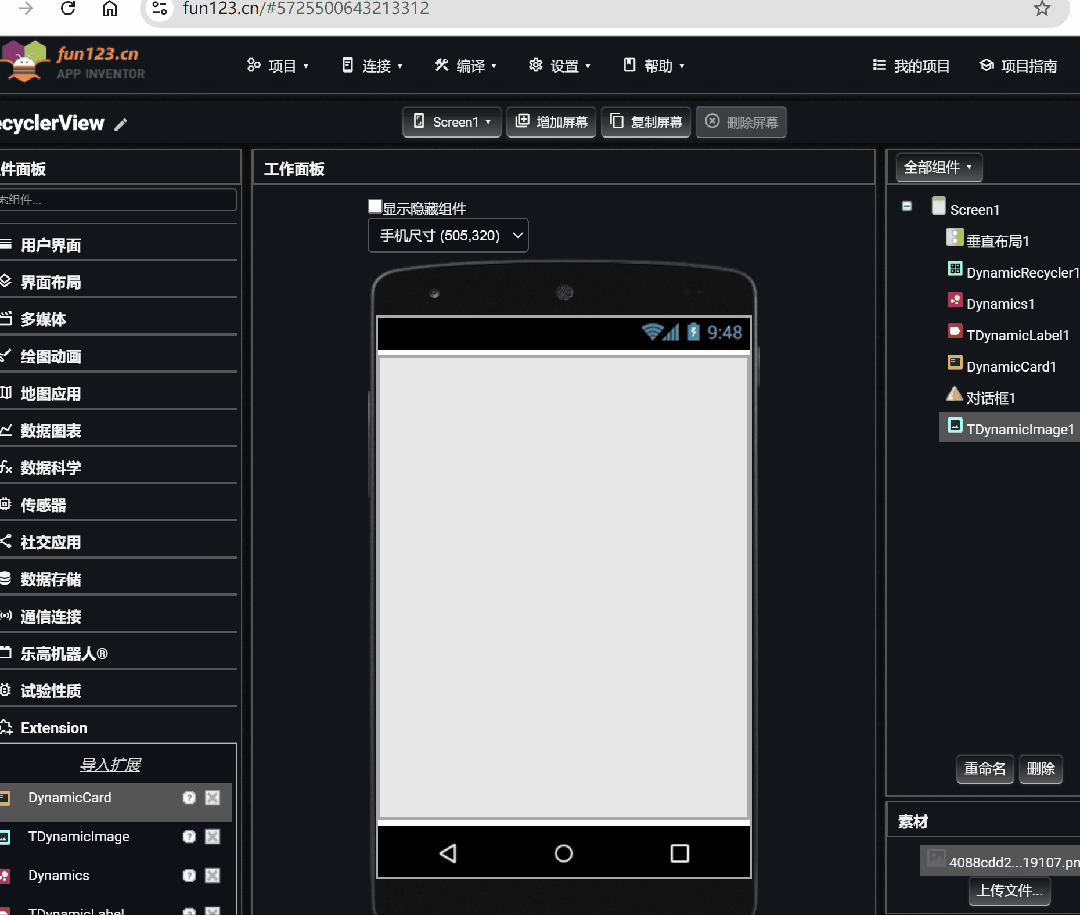Image resolution: width=1080 pixels, height=915 pixels.
Task: Expand the 通信连接 palette category
Action: (118, 617)
